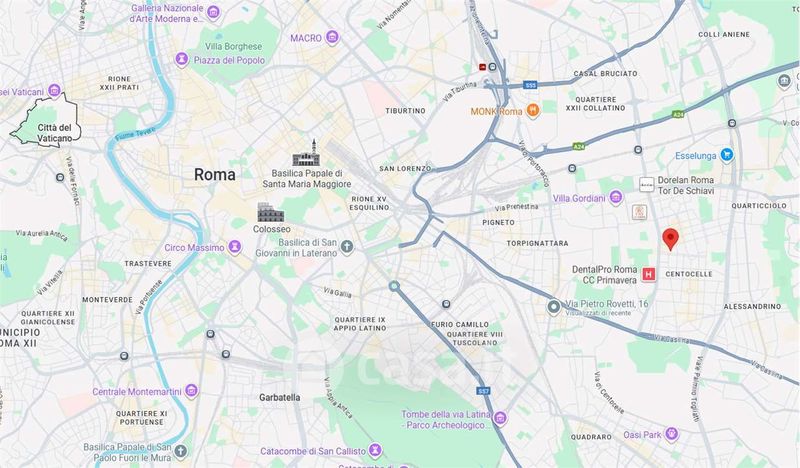Select the Via Pietro Rovetti, 16 recent pin
Image resolution: width=800 pixels, height=468 pixels.
point(554,307)
